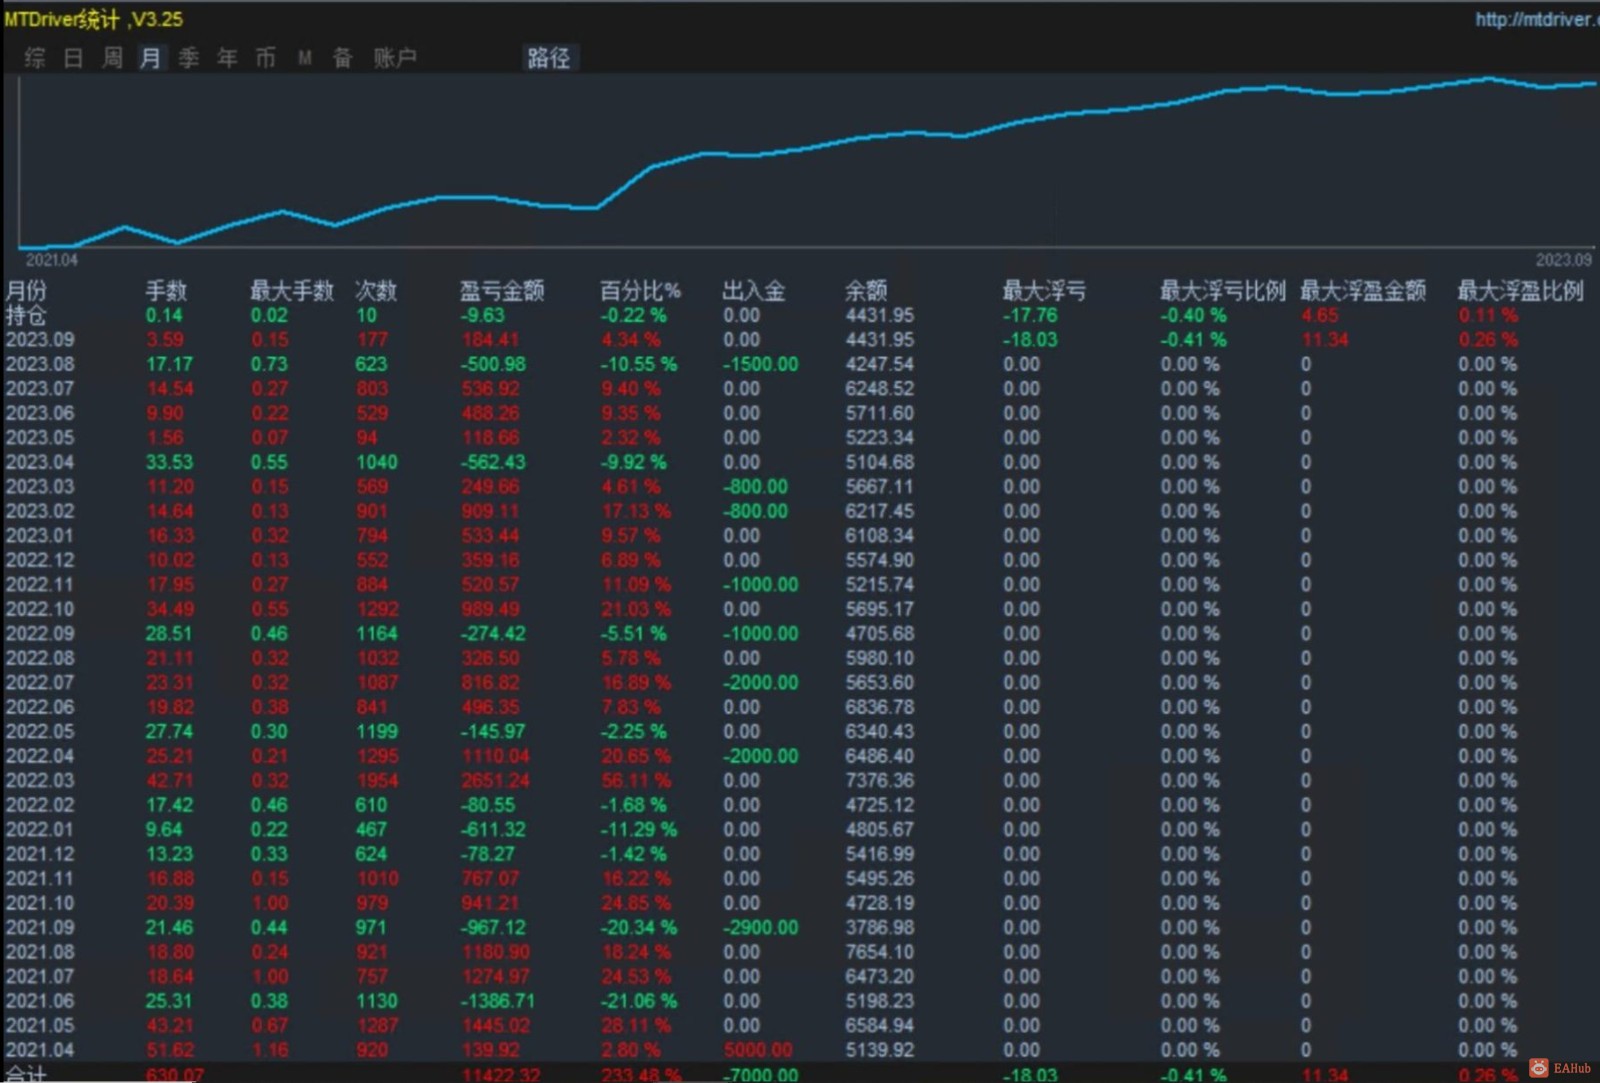Select the 2022.03 monthly row
1600x1083 pixels.
[x=800, y=780]
